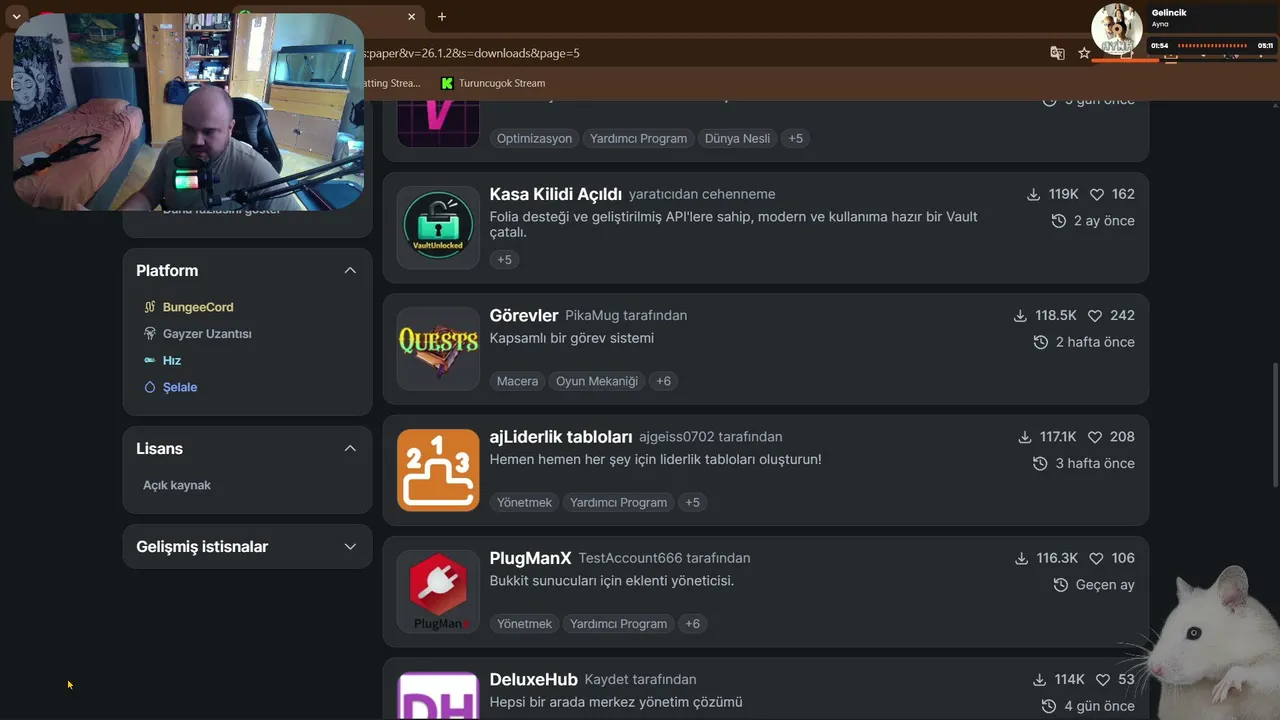Open the ajLeaderboards orange podium icon
1280x720 pixels.
pos(438,470)
